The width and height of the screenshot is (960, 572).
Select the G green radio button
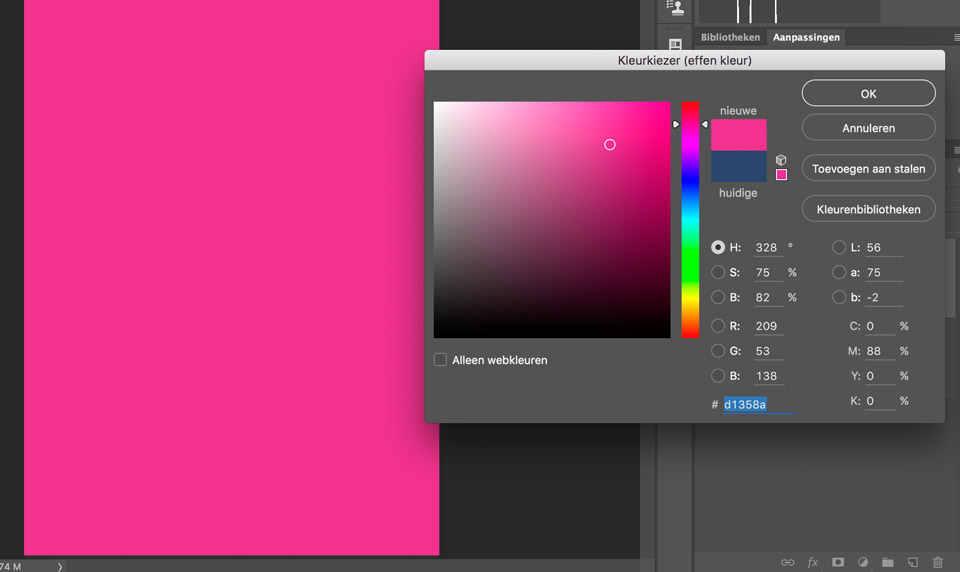[718, 352]
